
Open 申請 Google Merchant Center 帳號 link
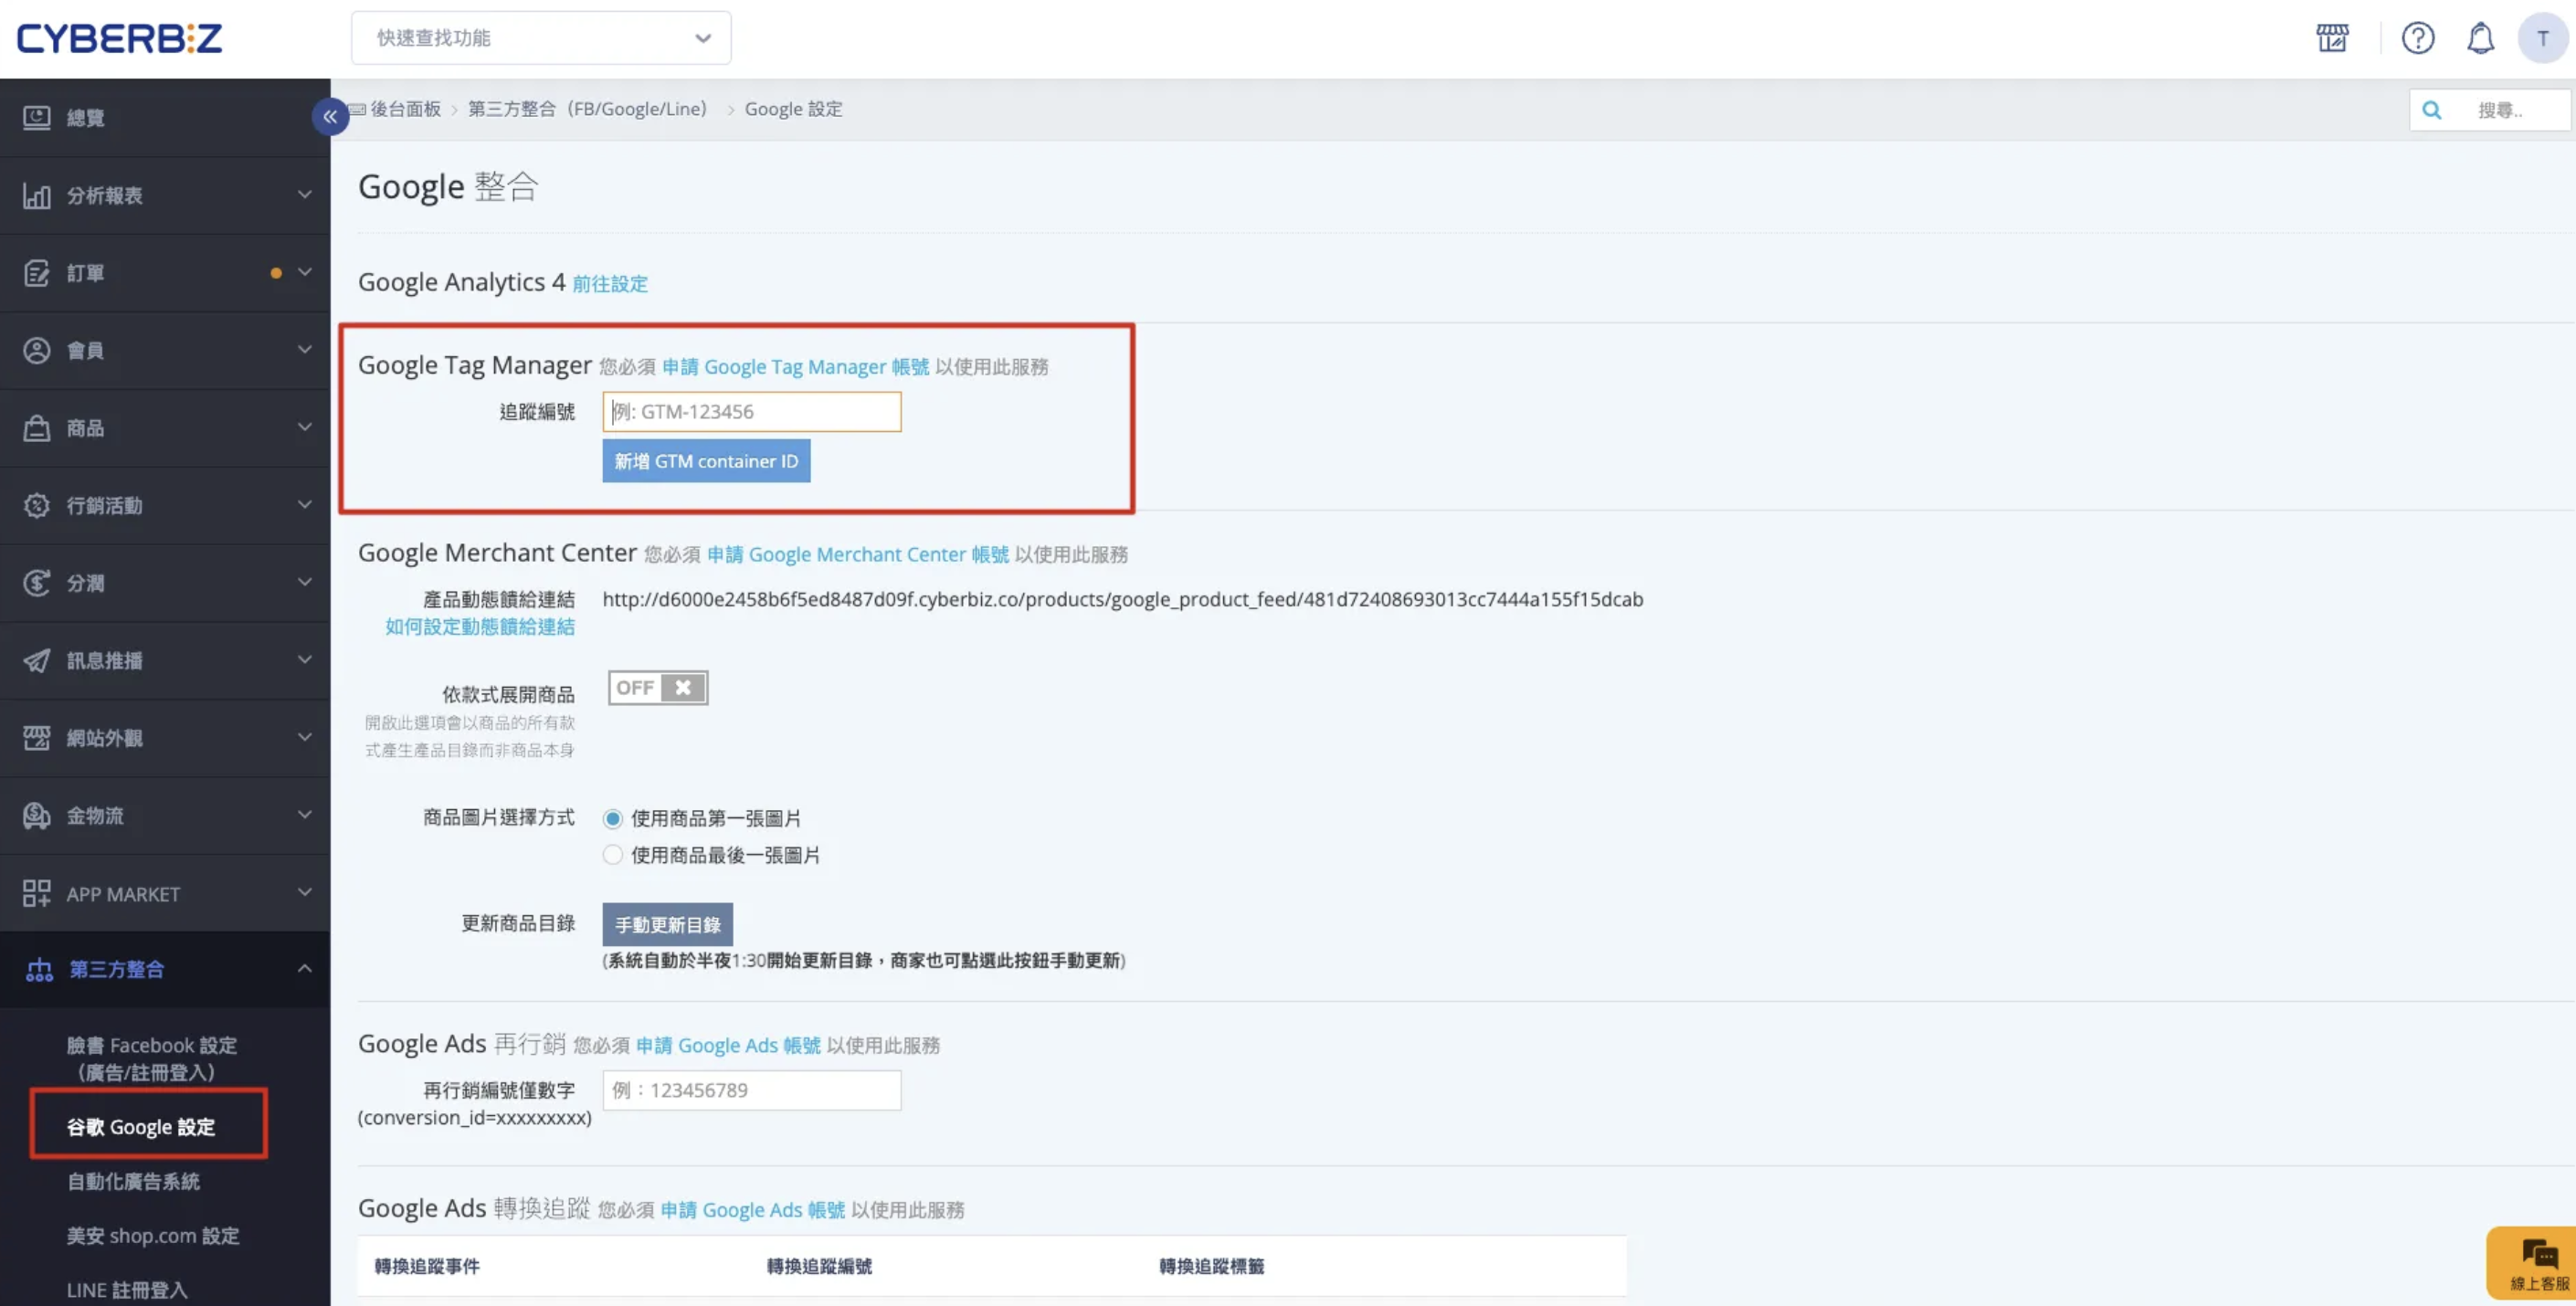[858, 555]
